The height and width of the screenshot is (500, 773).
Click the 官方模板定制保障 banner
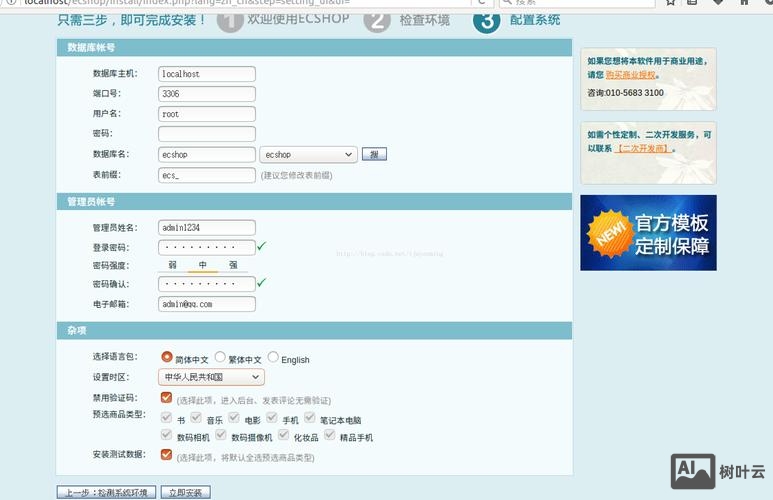coord(648,233)
